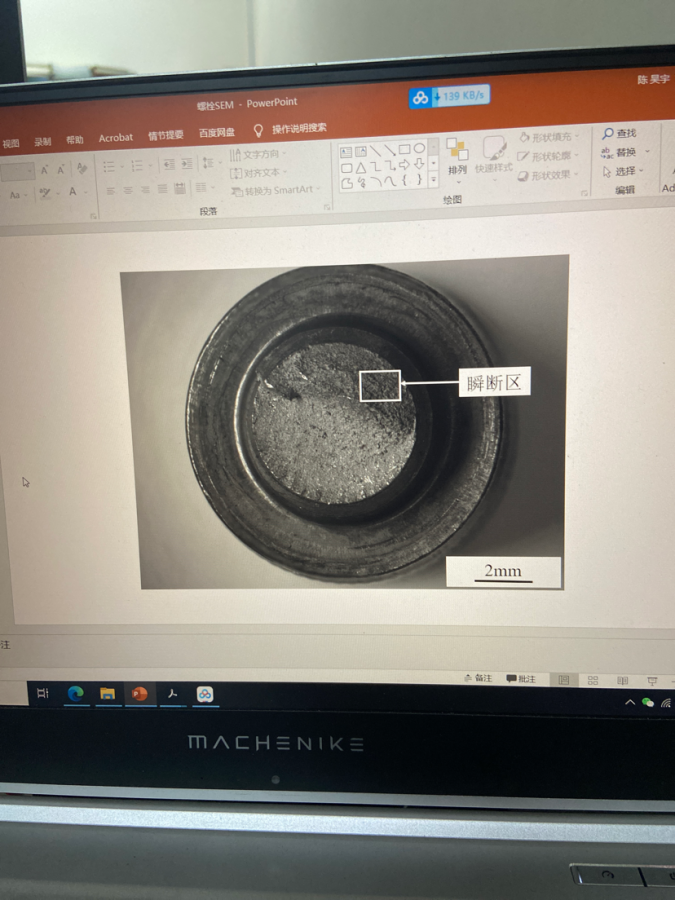Select the 瞬断区 text label on slide
675x900 pixels.
[x=494, y=382]
